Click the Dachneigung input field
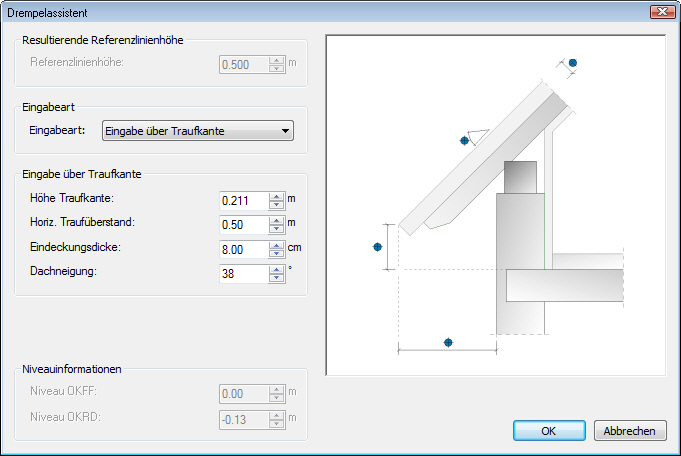The image size is (681, 456). coord(244,274)
